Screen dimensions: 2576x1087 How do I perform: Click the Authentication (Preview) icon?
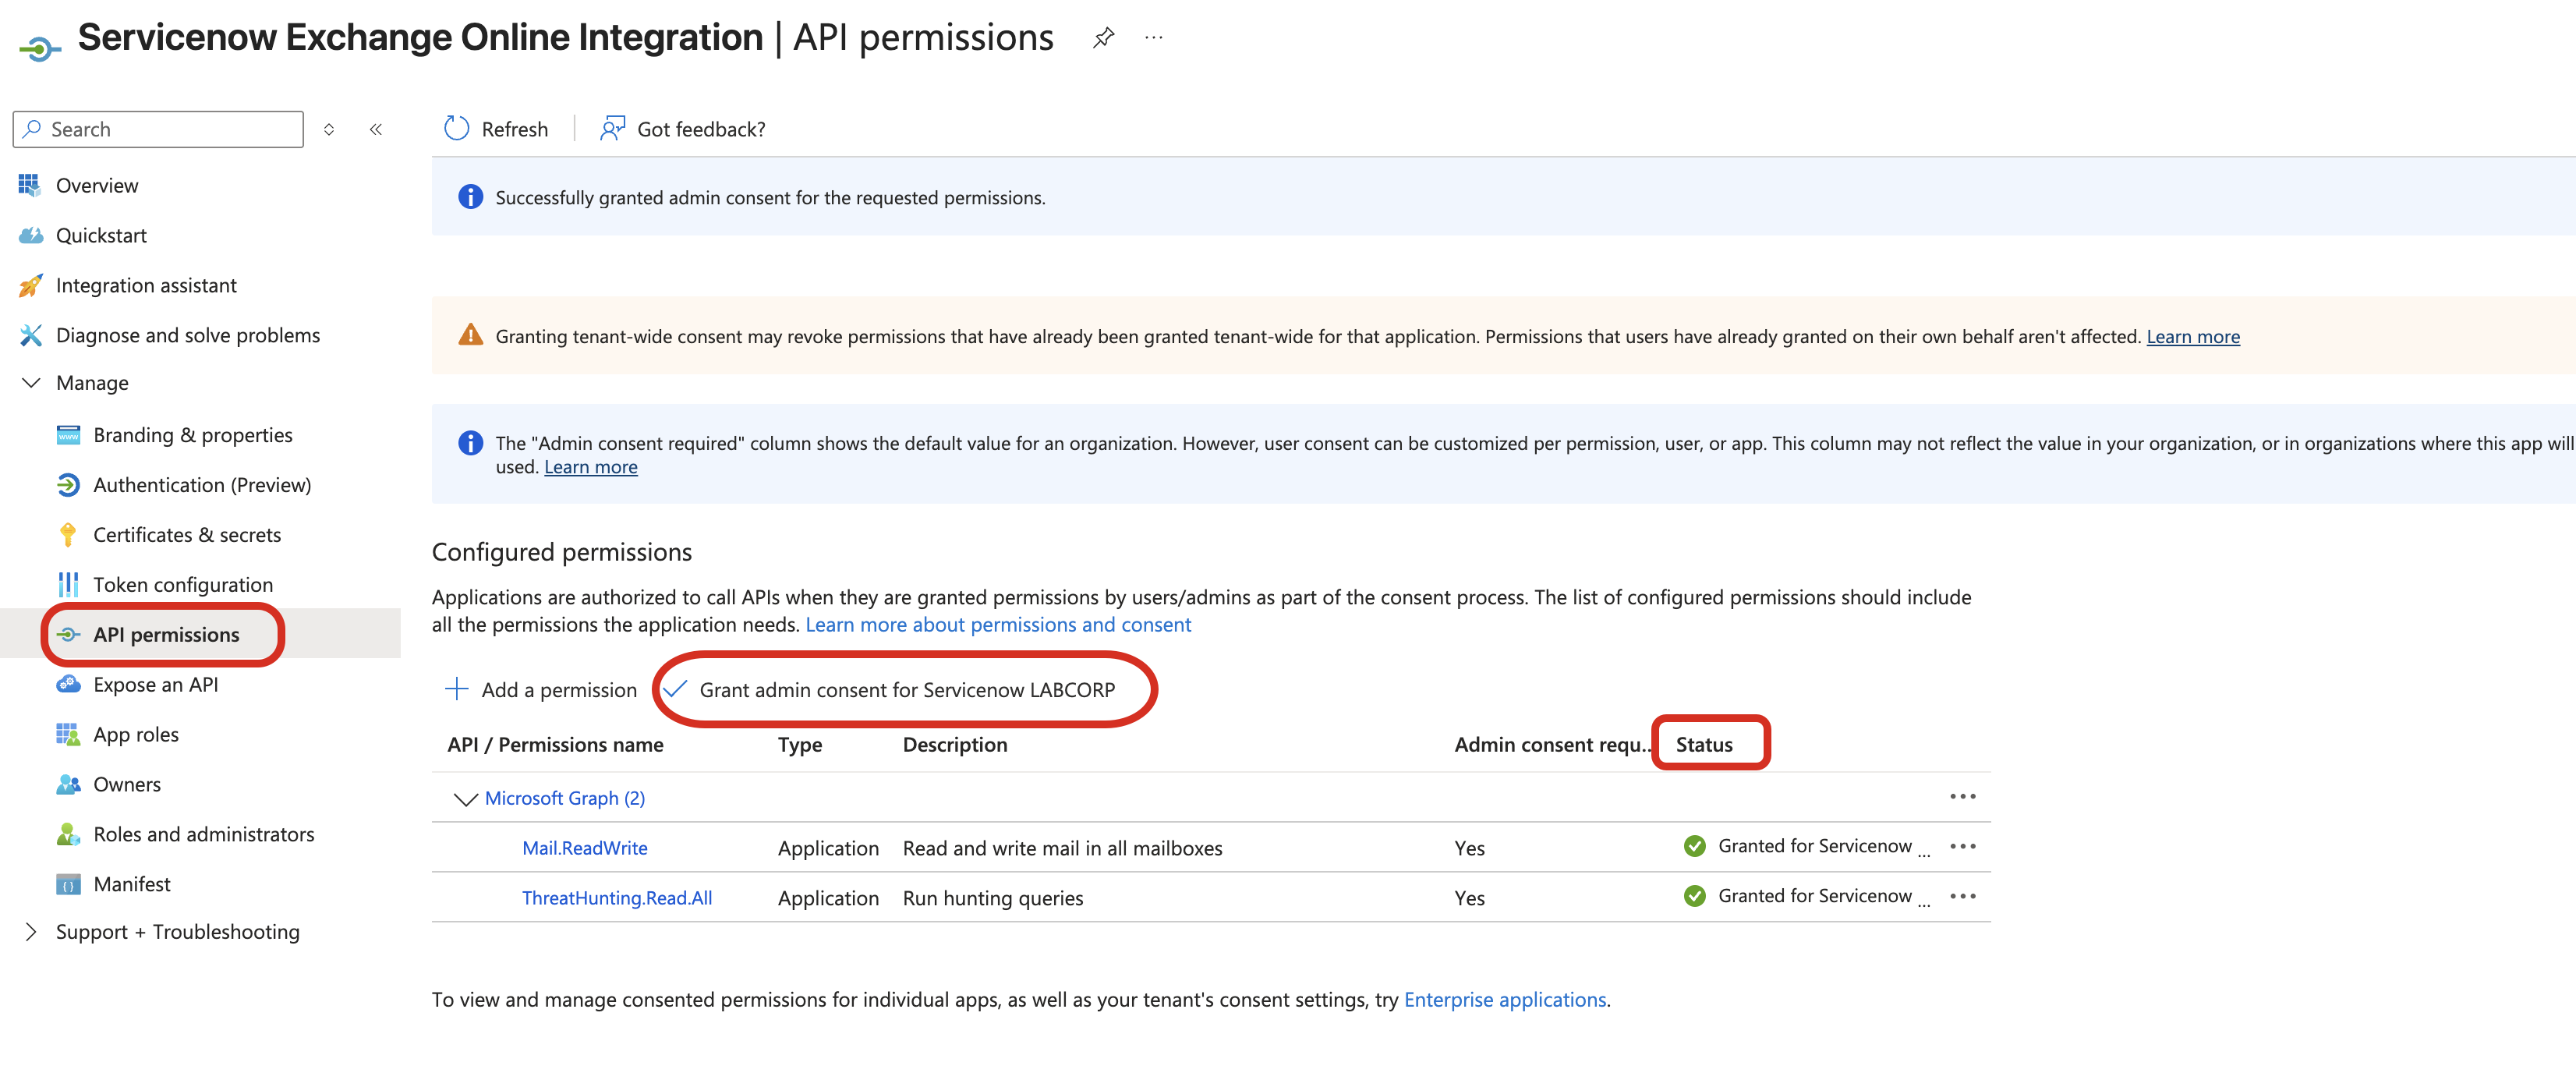[68, 485]
